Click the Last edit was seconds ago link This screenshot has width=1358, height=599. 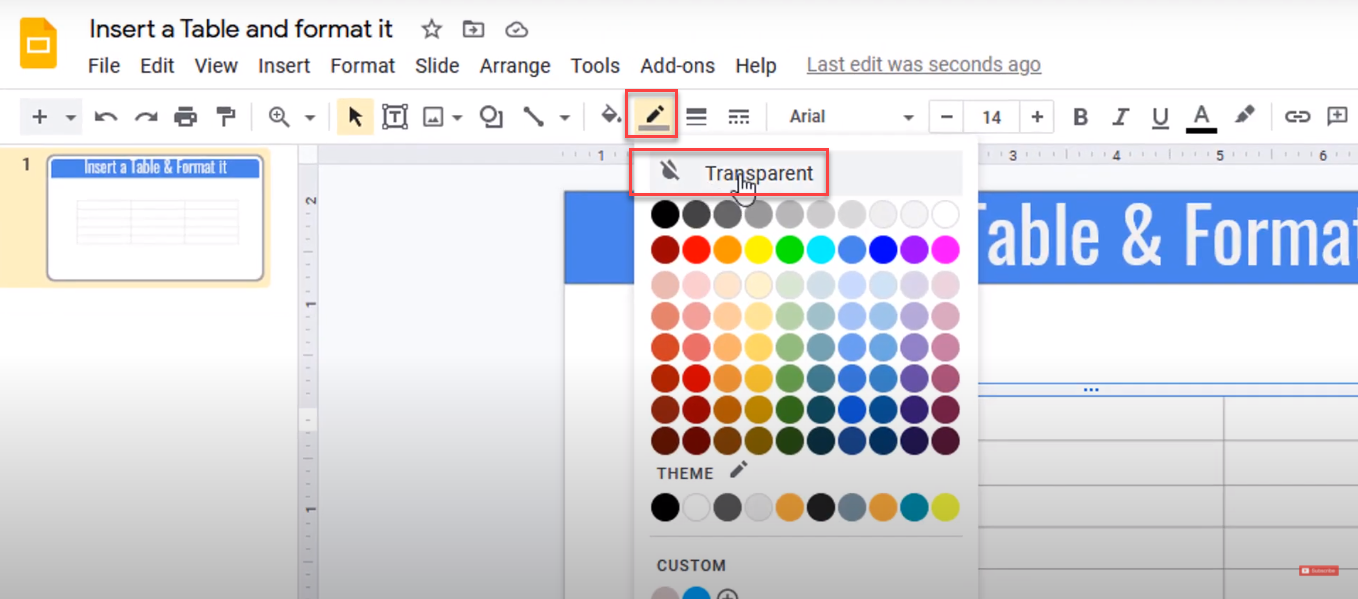923,64
